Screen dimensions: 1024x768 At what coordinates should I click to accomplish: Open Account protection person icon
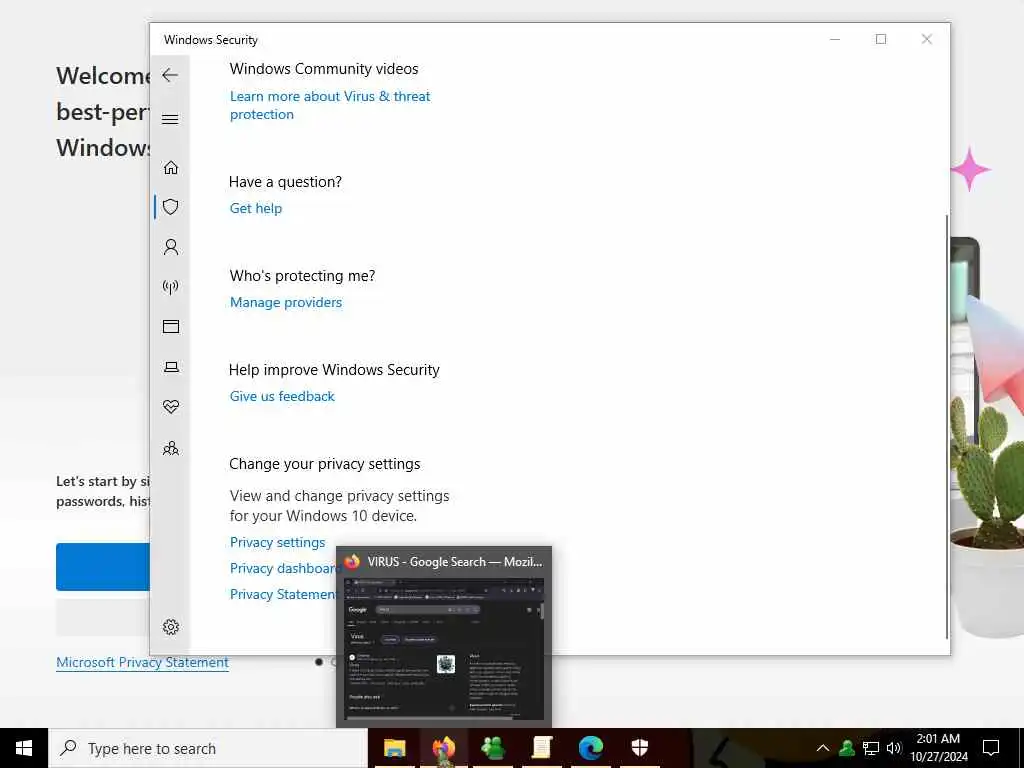[170, 247]
